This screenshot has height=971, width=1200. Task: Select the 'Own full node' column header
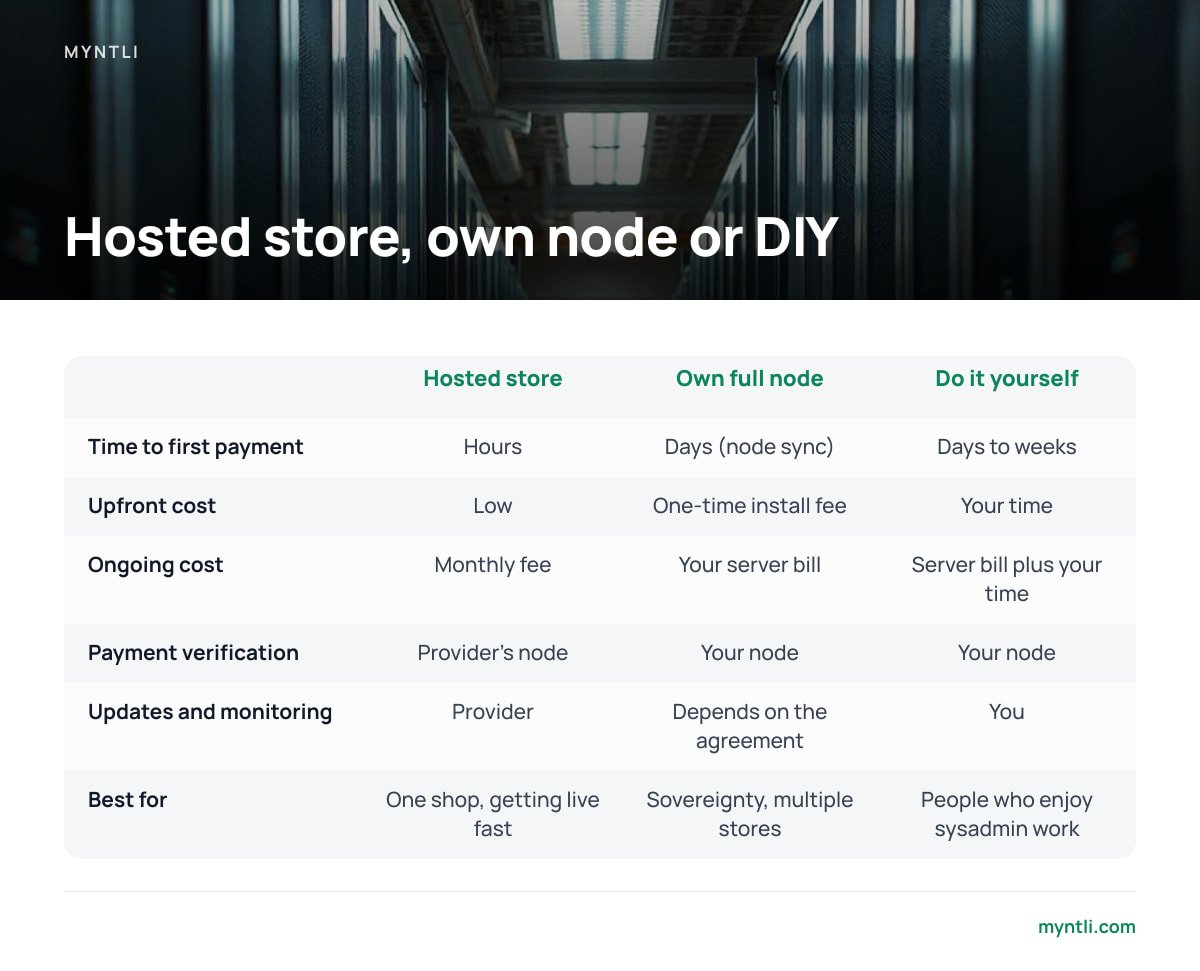click(750, 379)
